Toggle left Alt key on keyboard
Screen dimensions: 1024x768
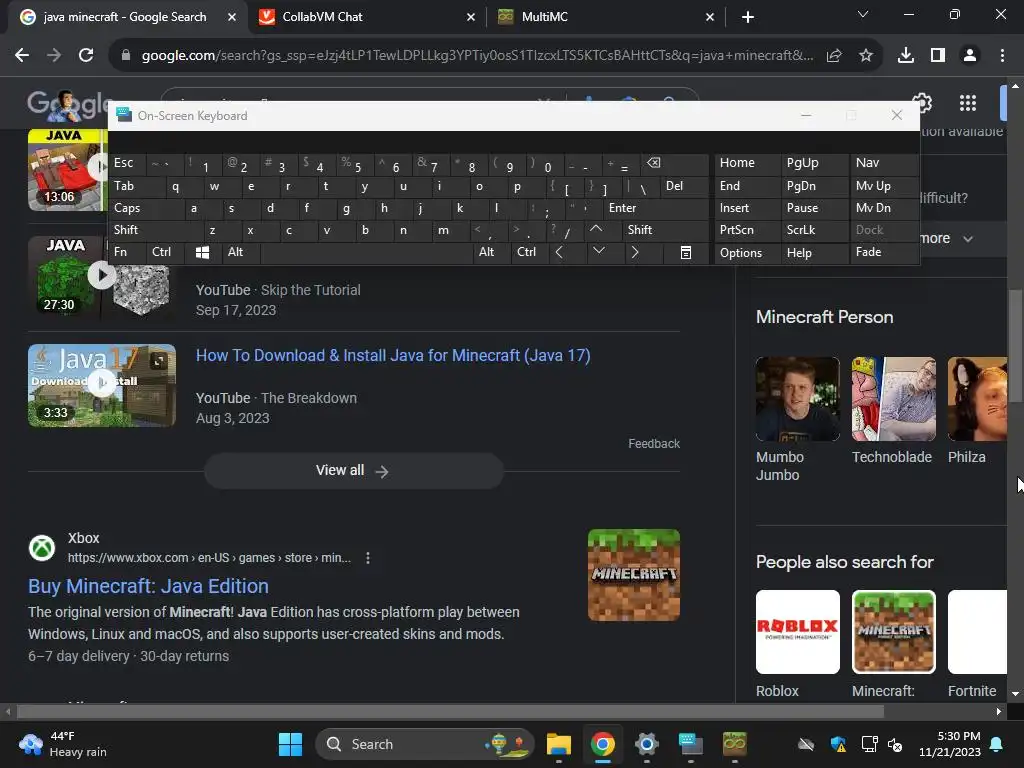(240, 252)
